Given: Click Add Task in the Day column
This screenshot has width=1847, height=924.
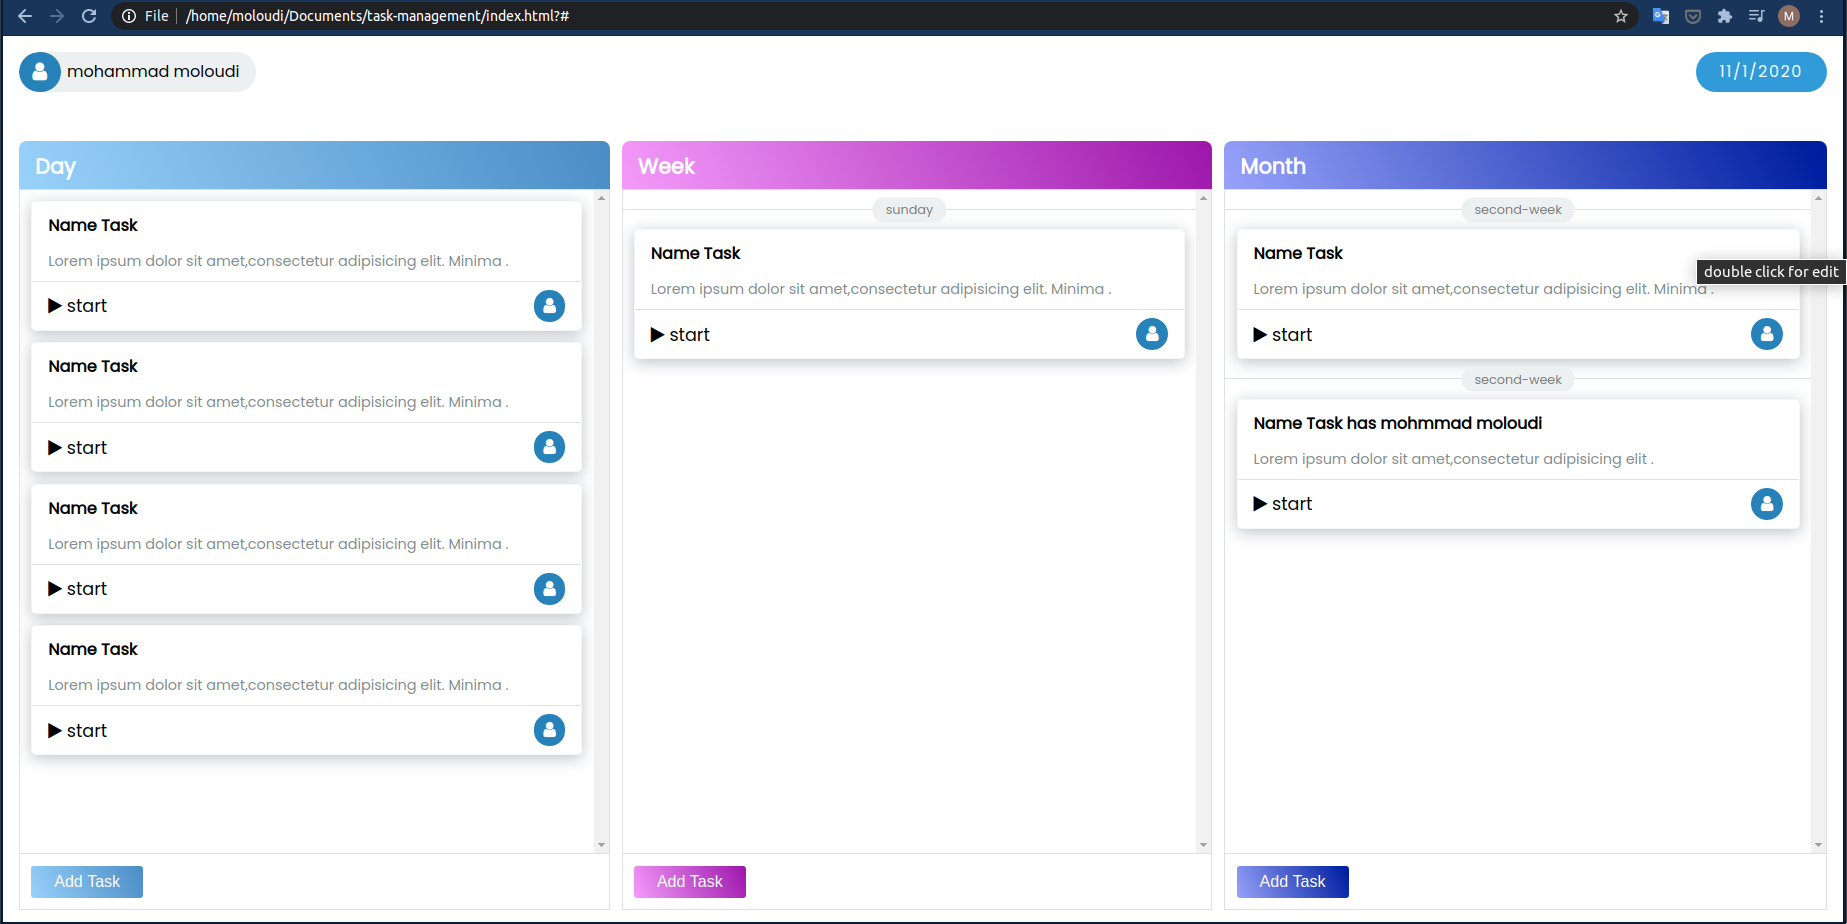Looking at the screenshot, I should 86,881.
